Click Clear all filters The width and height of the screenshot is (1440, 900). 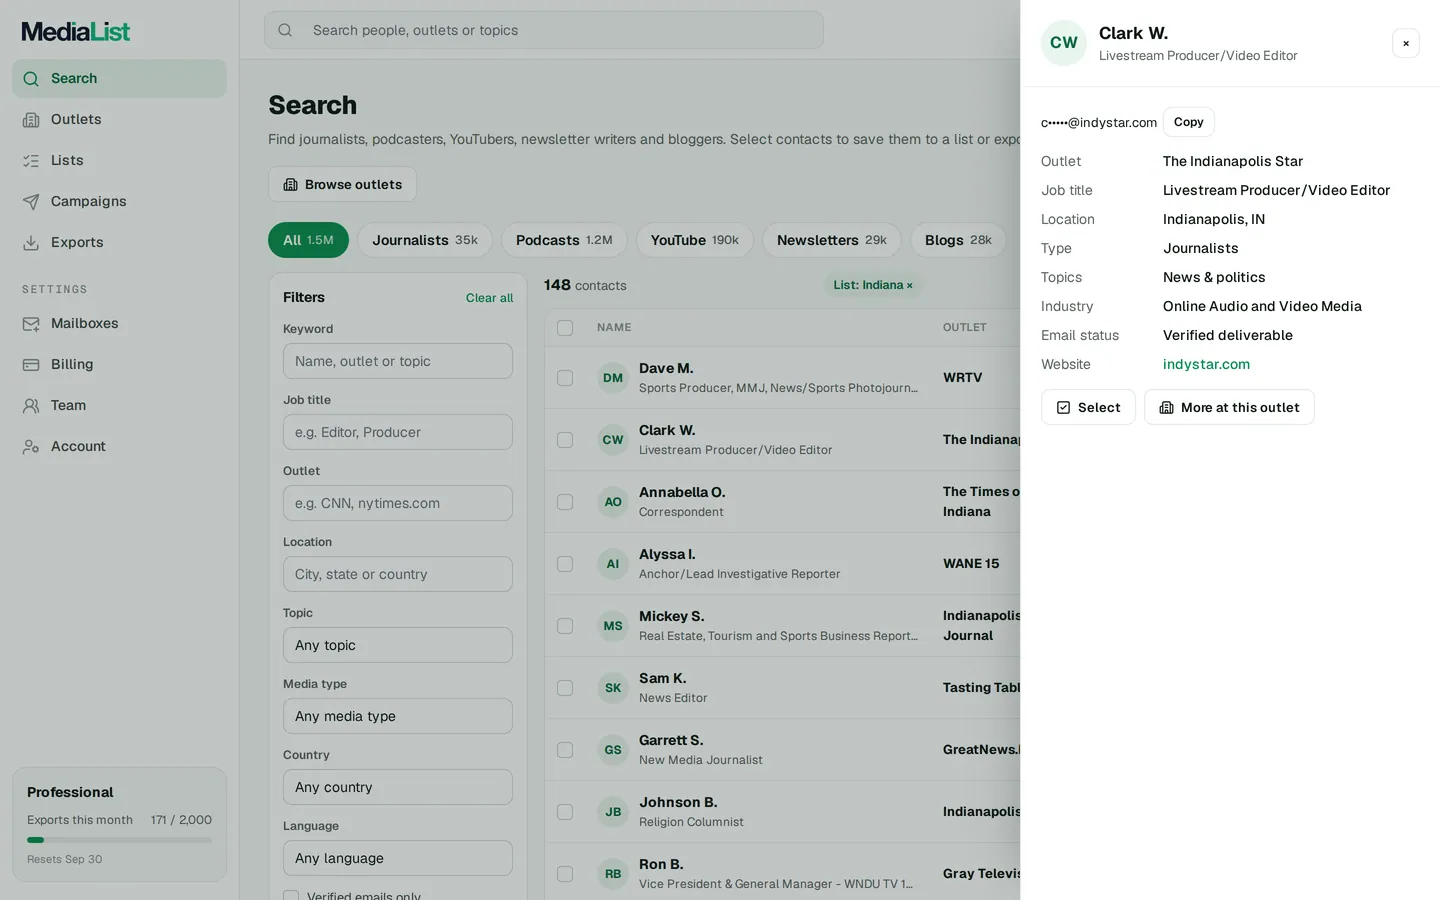[x=489, y=298]
